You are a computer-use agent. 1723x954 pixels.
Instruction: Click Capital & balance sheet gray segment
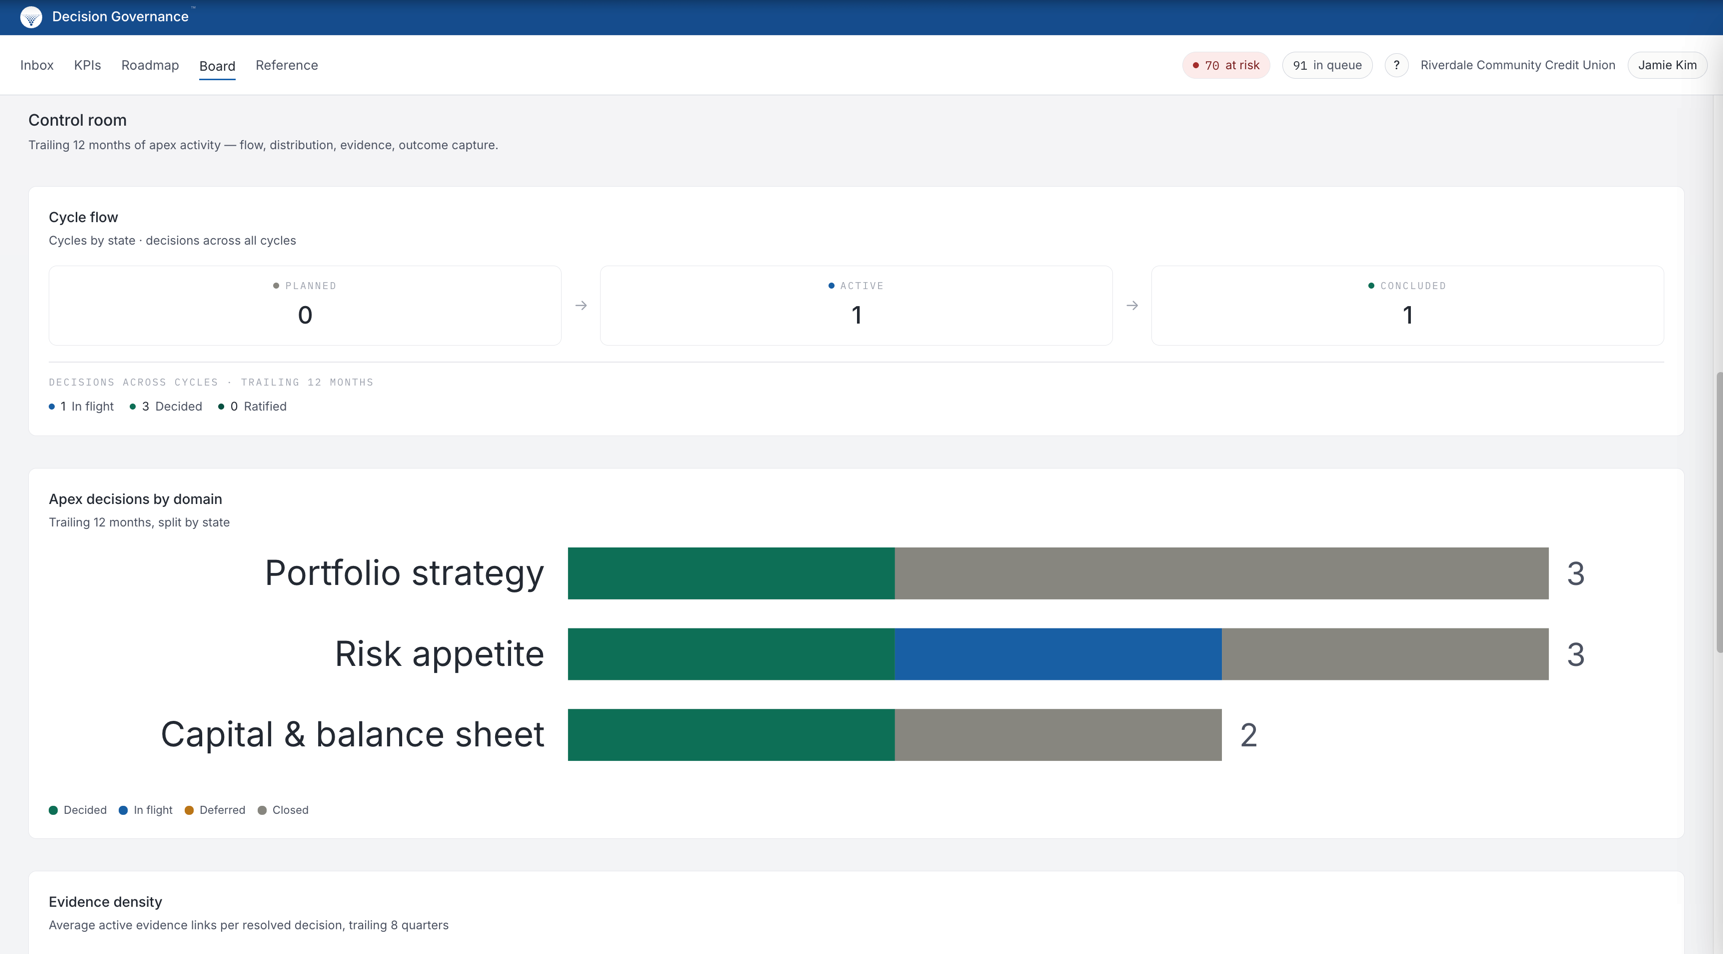pyautogui.click(x=1058, y=735)
